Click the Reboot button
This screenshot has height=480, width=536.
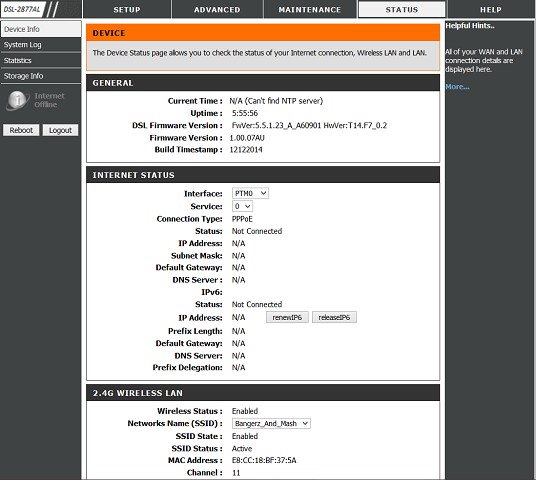click(x=21, y=130)
